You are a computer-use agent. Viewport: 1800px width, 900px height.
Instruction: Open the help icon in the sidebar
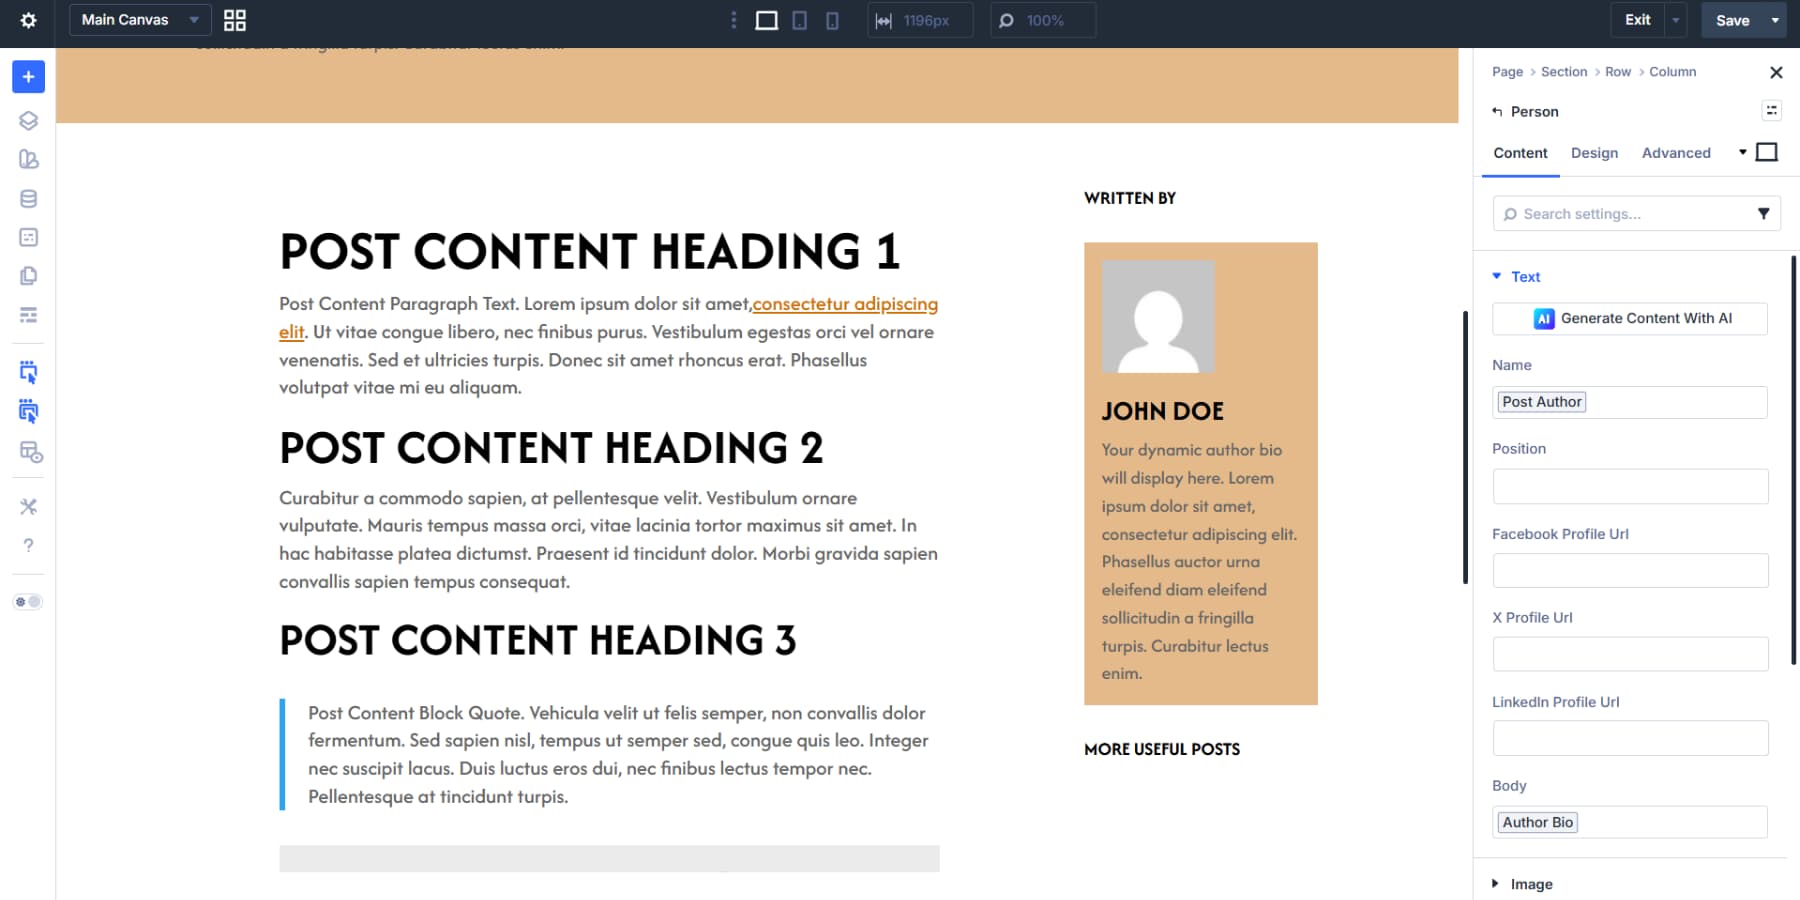point(28,545)
